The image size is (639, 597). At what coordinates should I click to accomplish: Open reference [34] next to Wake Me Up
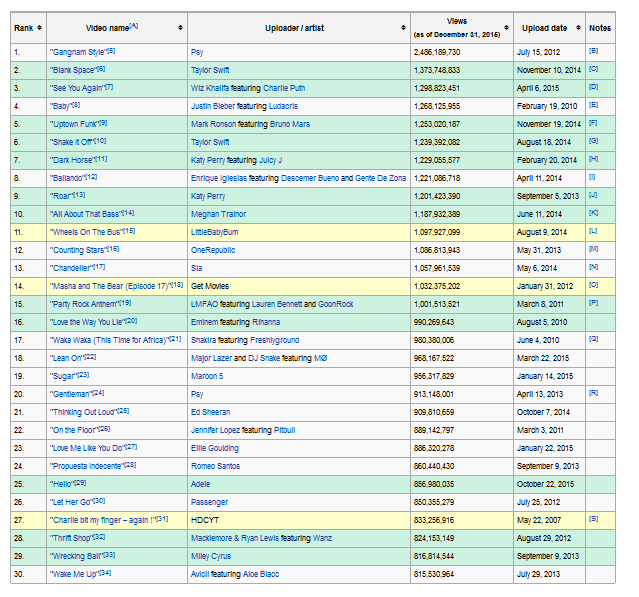tap(105, 573)
